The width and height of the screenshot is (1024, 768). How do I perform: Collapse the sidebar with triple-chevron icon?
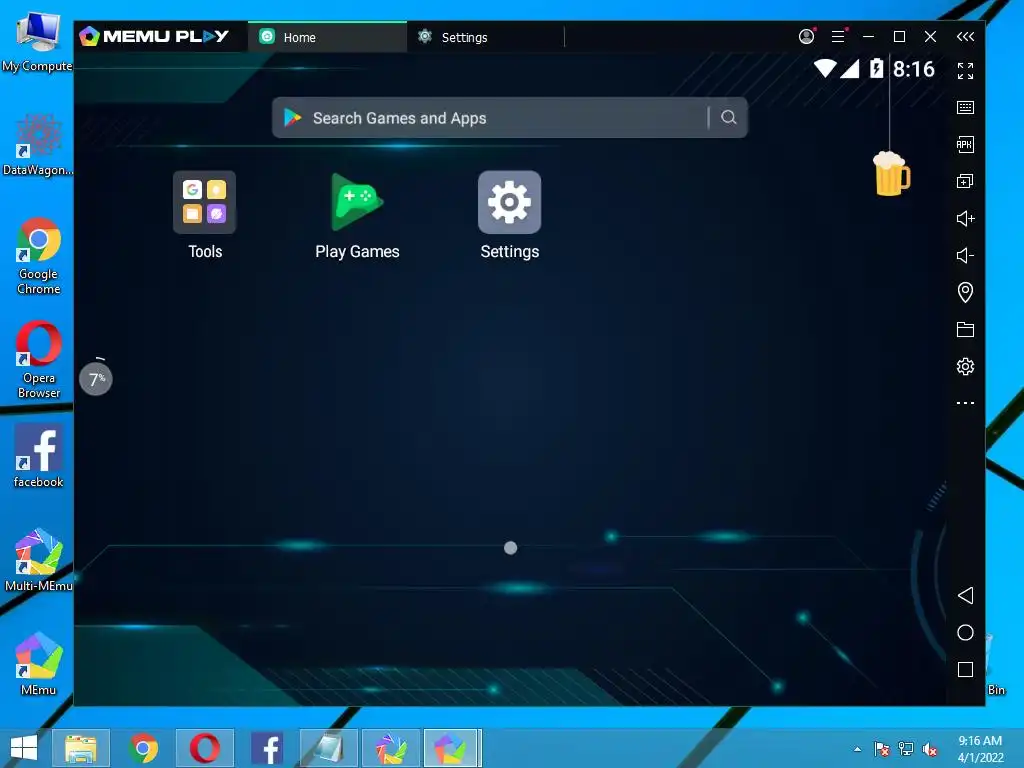pos(965,37)
